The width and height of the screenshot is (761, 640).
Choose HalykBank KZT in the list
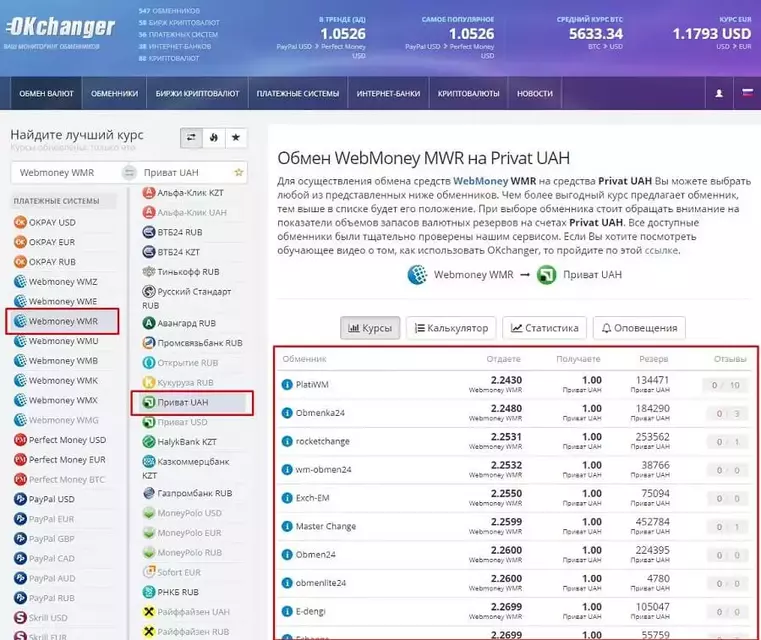(180, 442)
